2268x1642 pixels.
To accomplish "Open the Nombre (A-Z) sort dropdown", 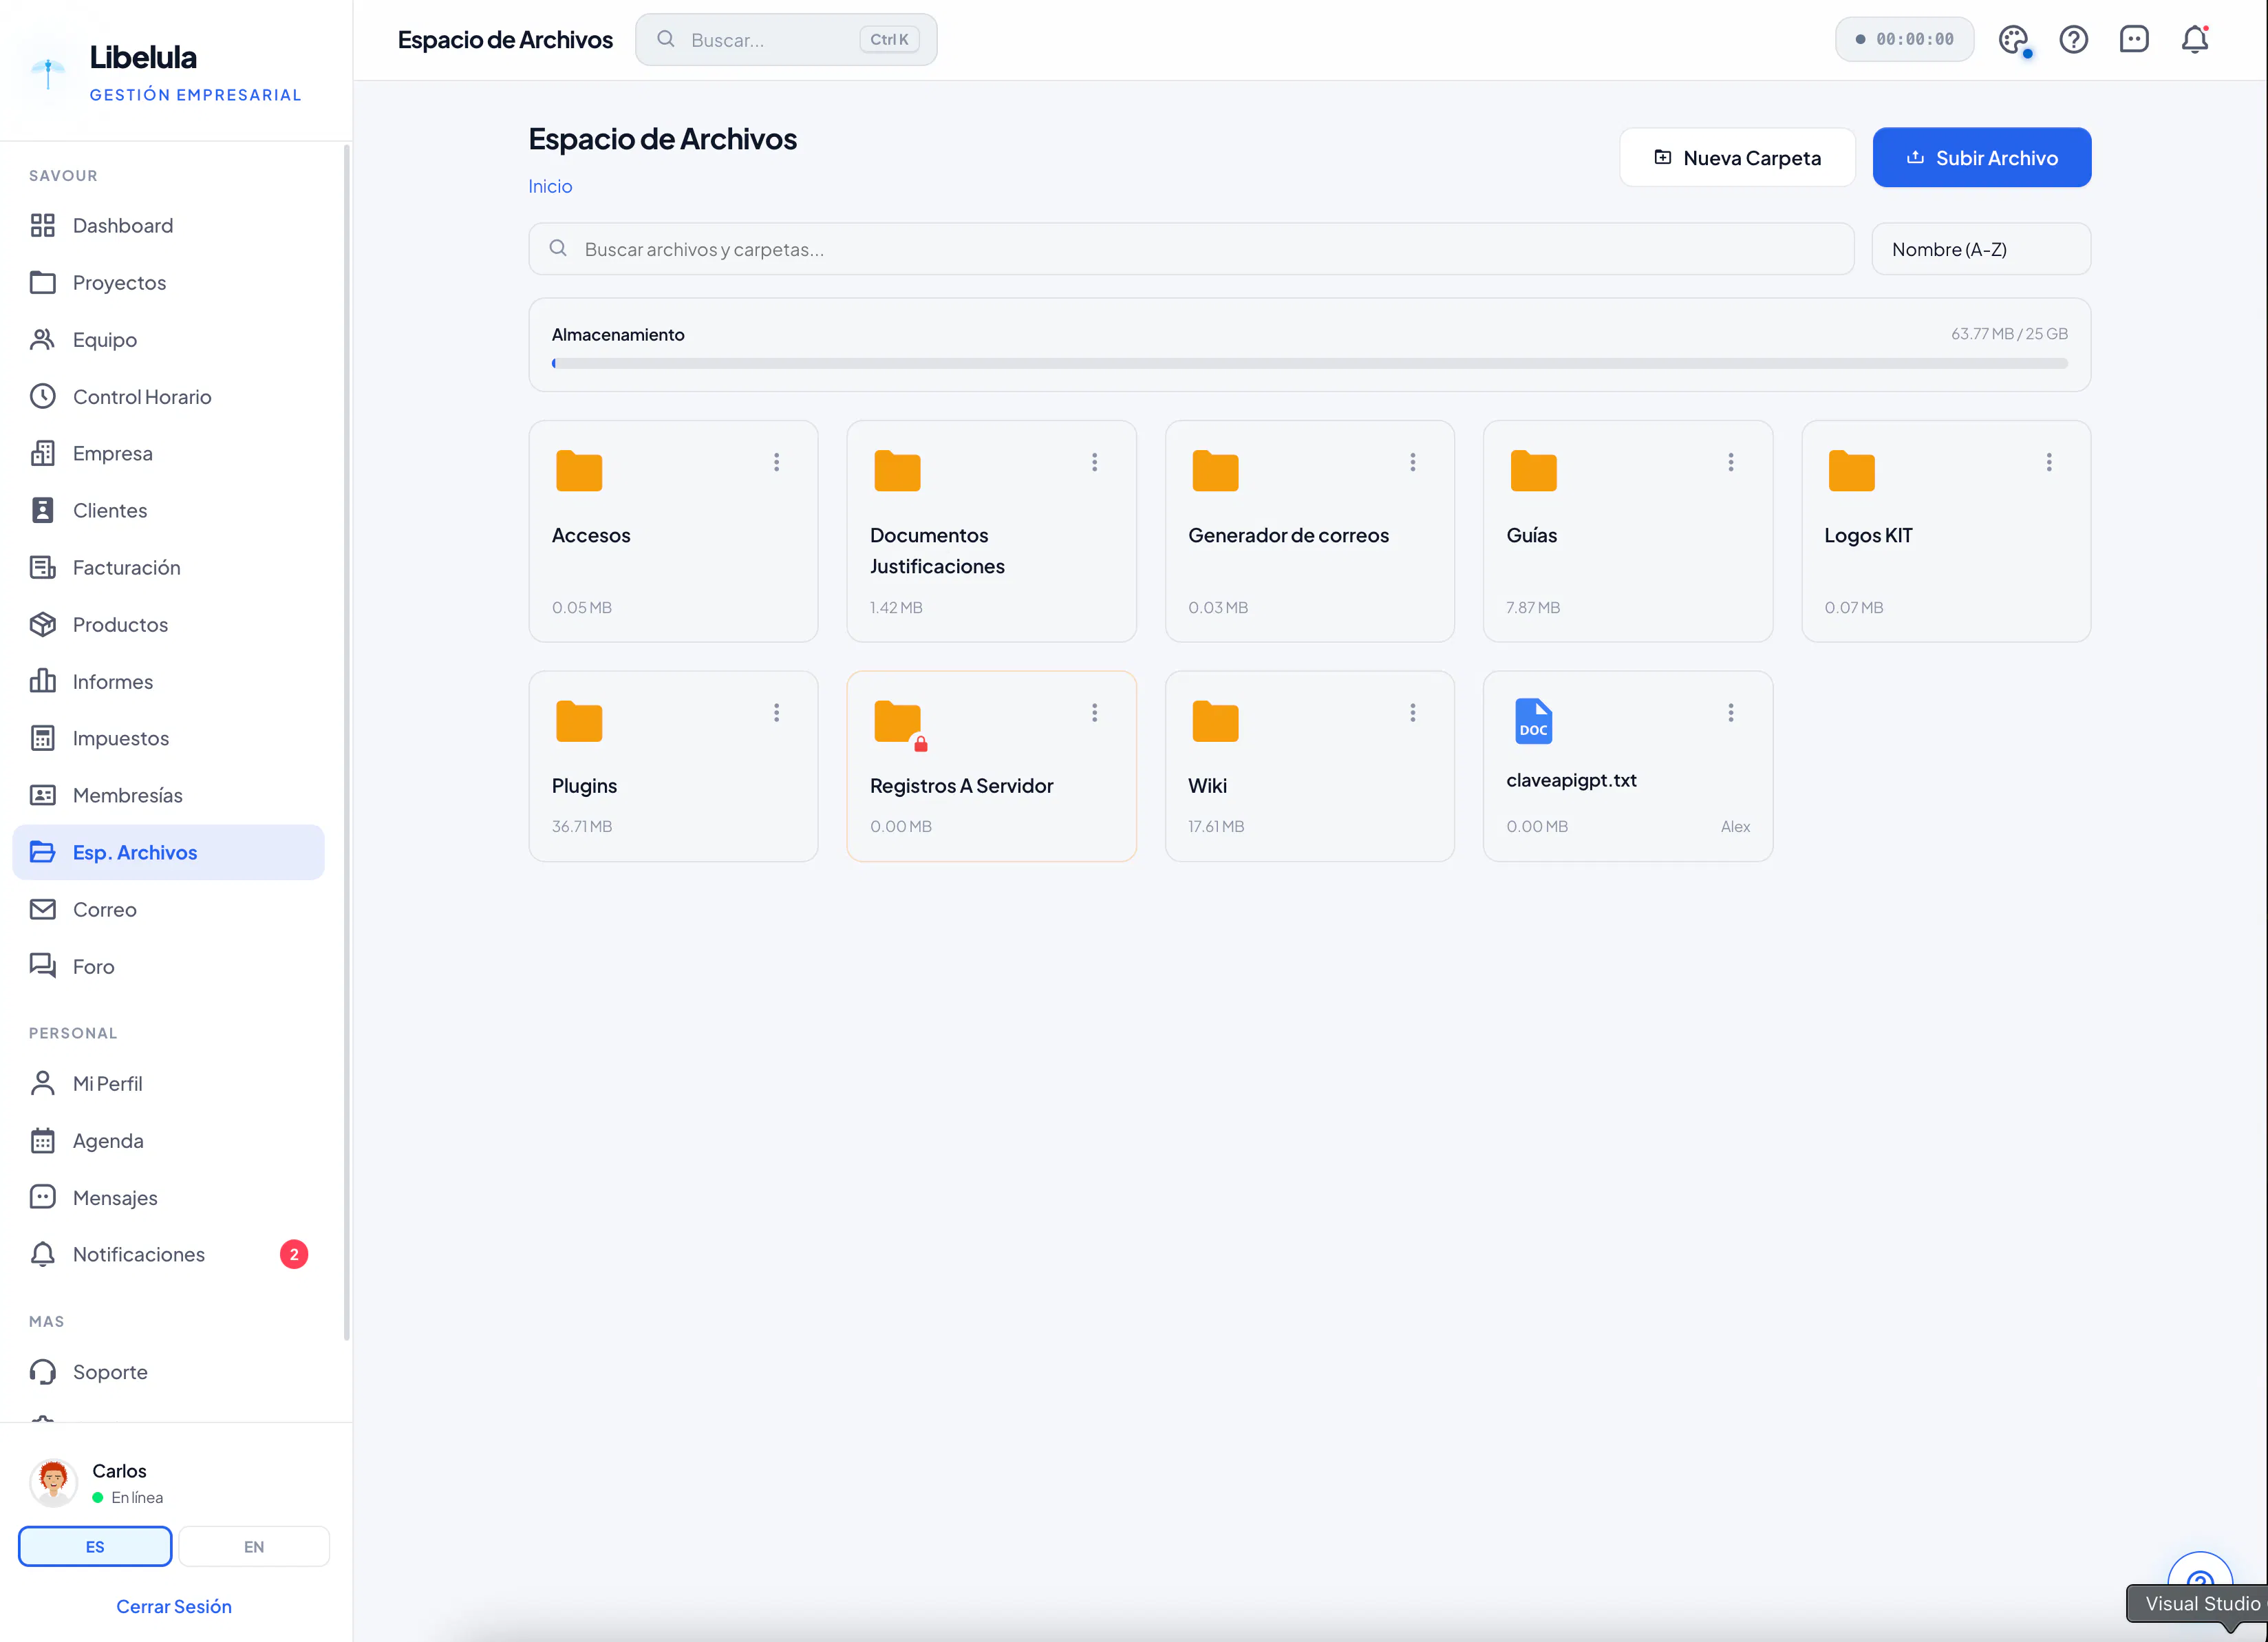I will point(1980,249).
